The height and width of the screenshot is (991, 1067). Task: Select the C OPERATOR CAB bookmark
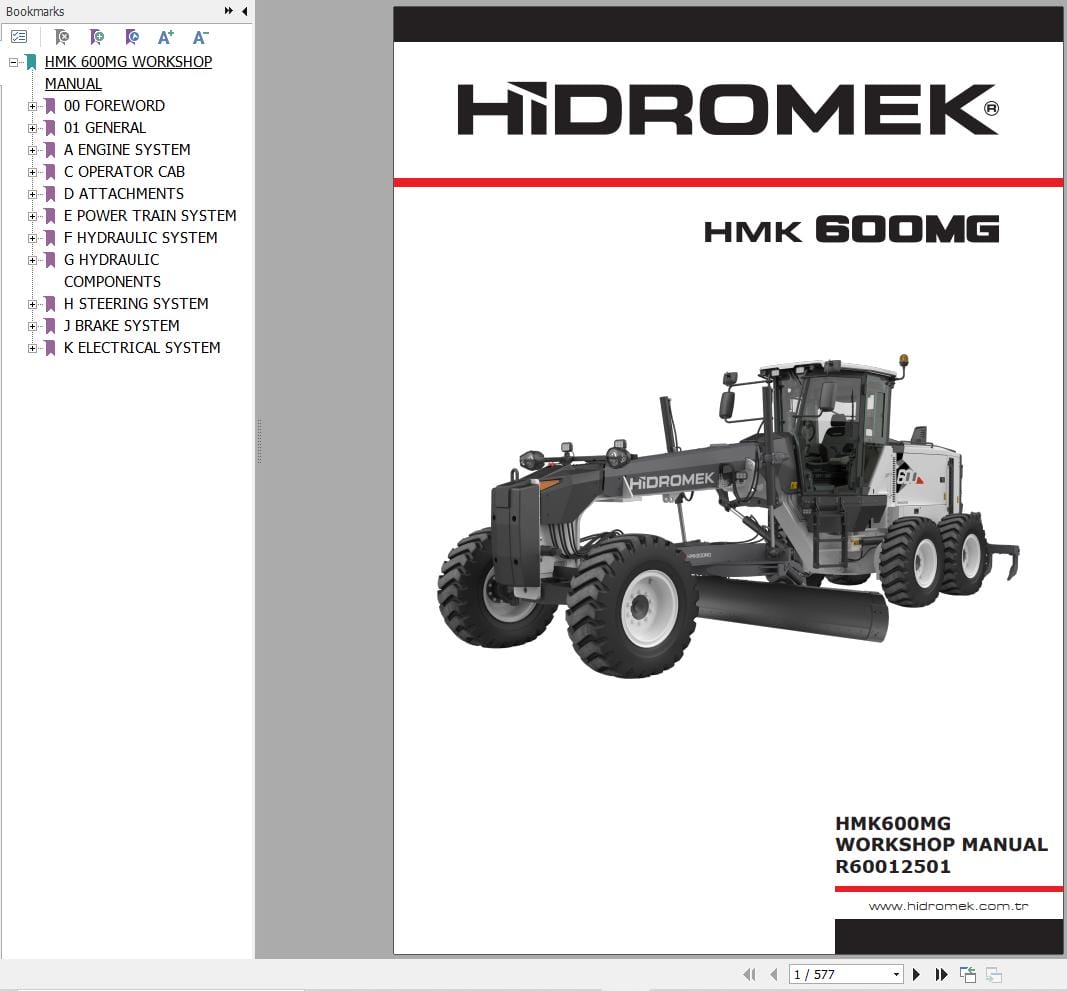pyautogui.click(x=124, y=172)
